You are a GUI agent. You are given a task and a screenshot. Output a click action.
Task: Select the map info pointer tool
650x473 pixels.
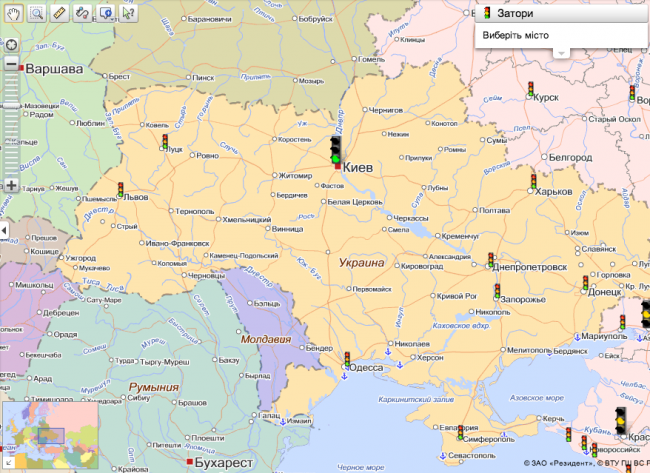(x=127, y=12)
